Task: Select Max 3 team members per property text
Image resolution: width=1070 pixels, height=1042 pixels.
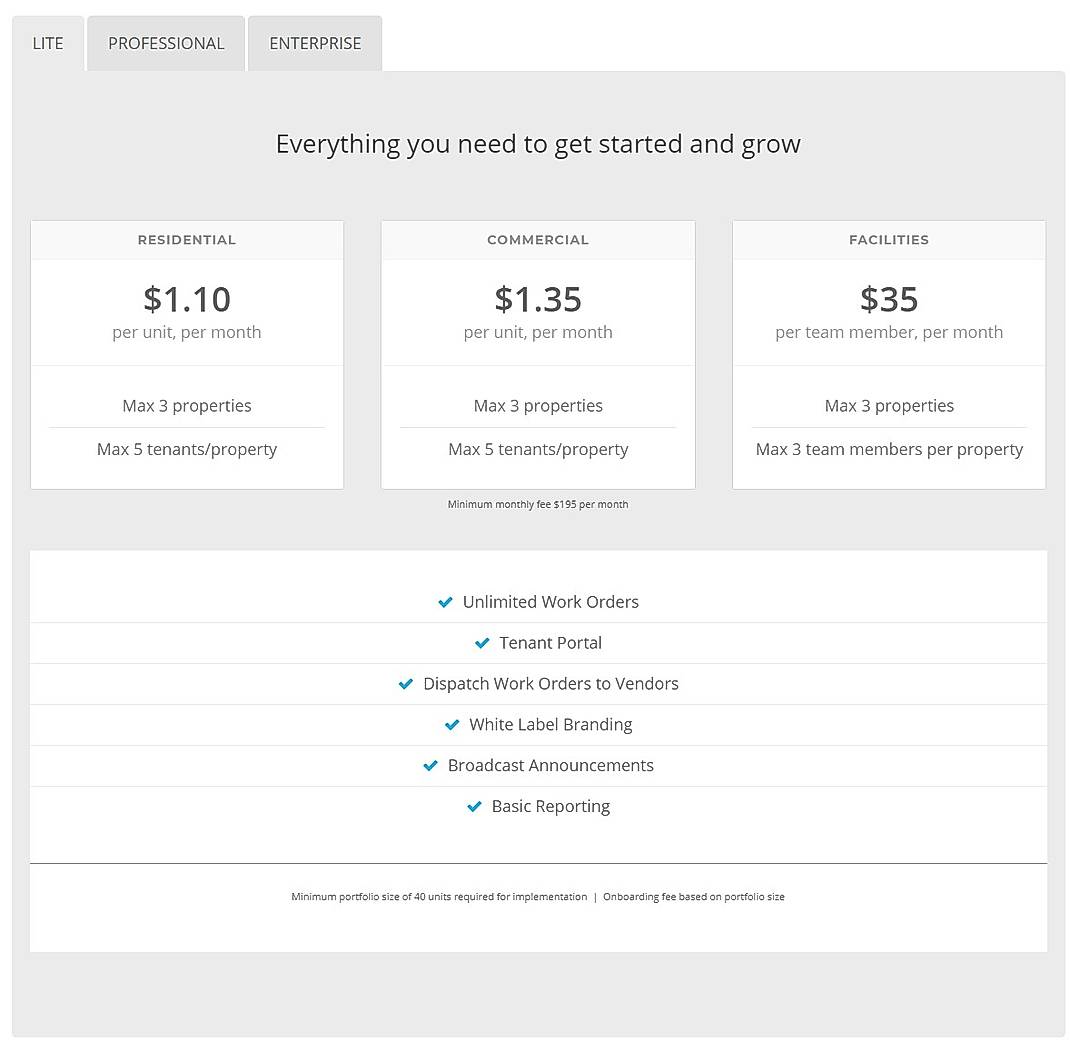Action: 888,449
